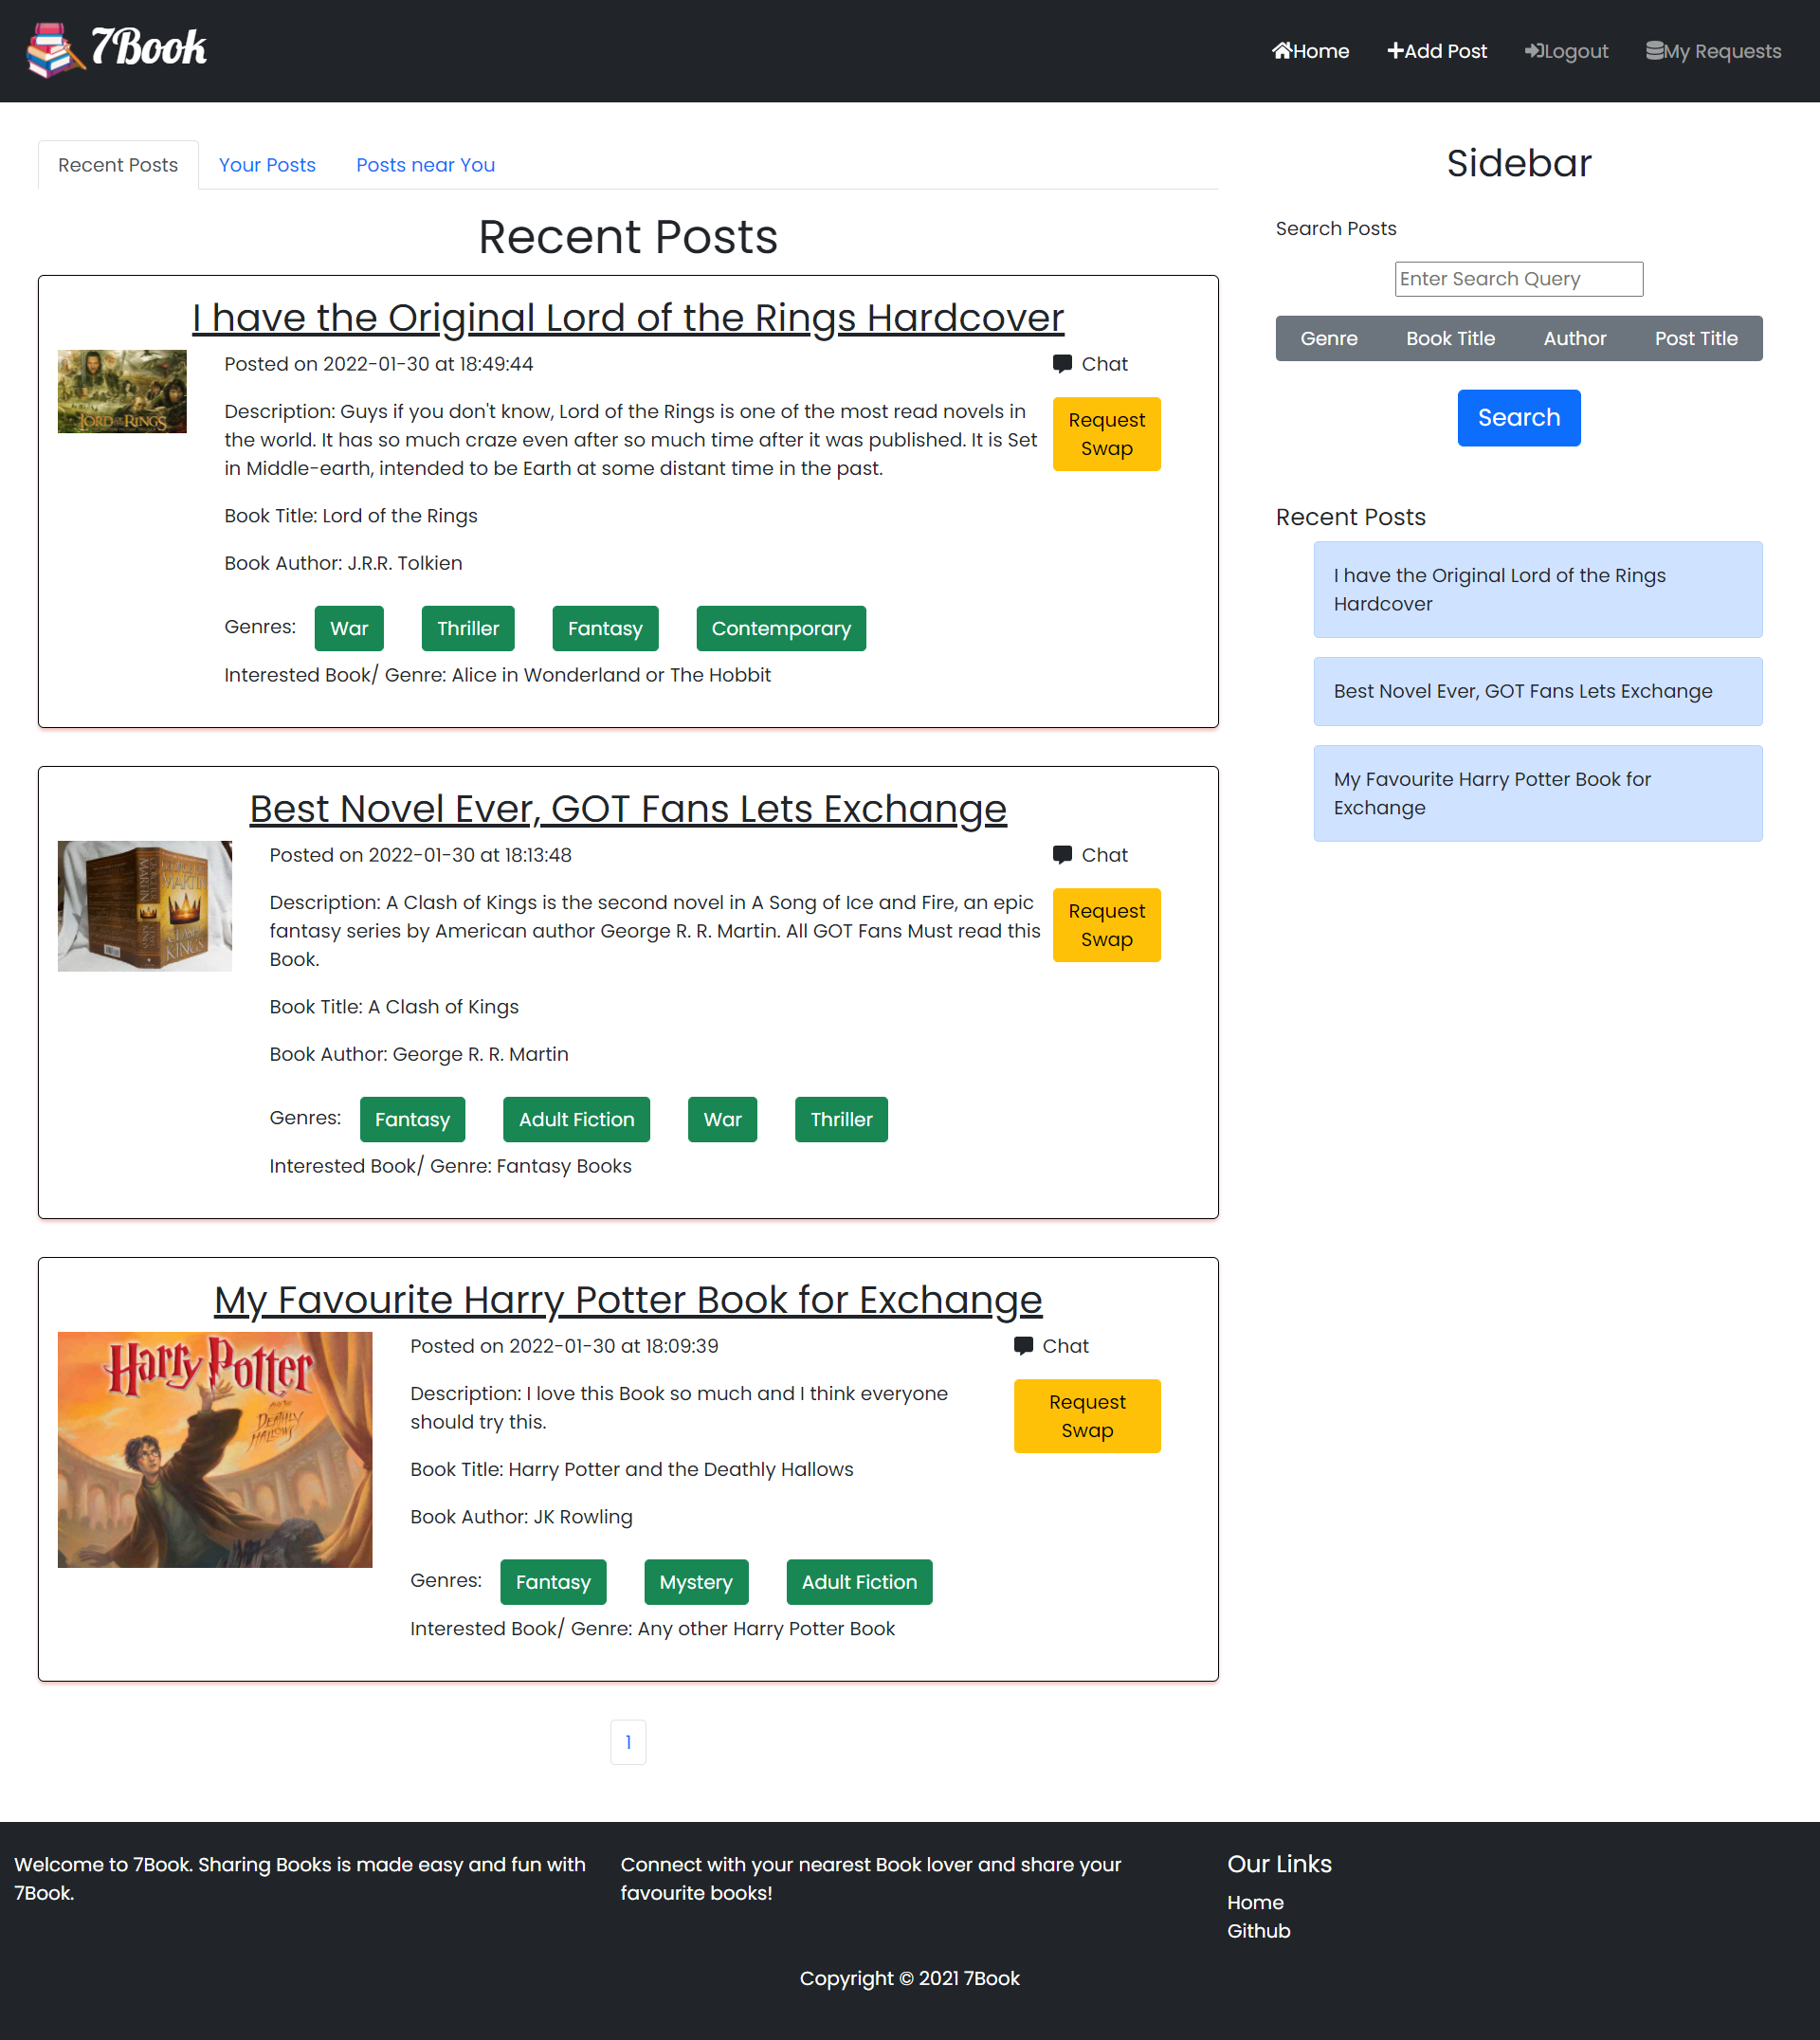Open Chat on Lord of the Rings post

(x=1090, y=364)
